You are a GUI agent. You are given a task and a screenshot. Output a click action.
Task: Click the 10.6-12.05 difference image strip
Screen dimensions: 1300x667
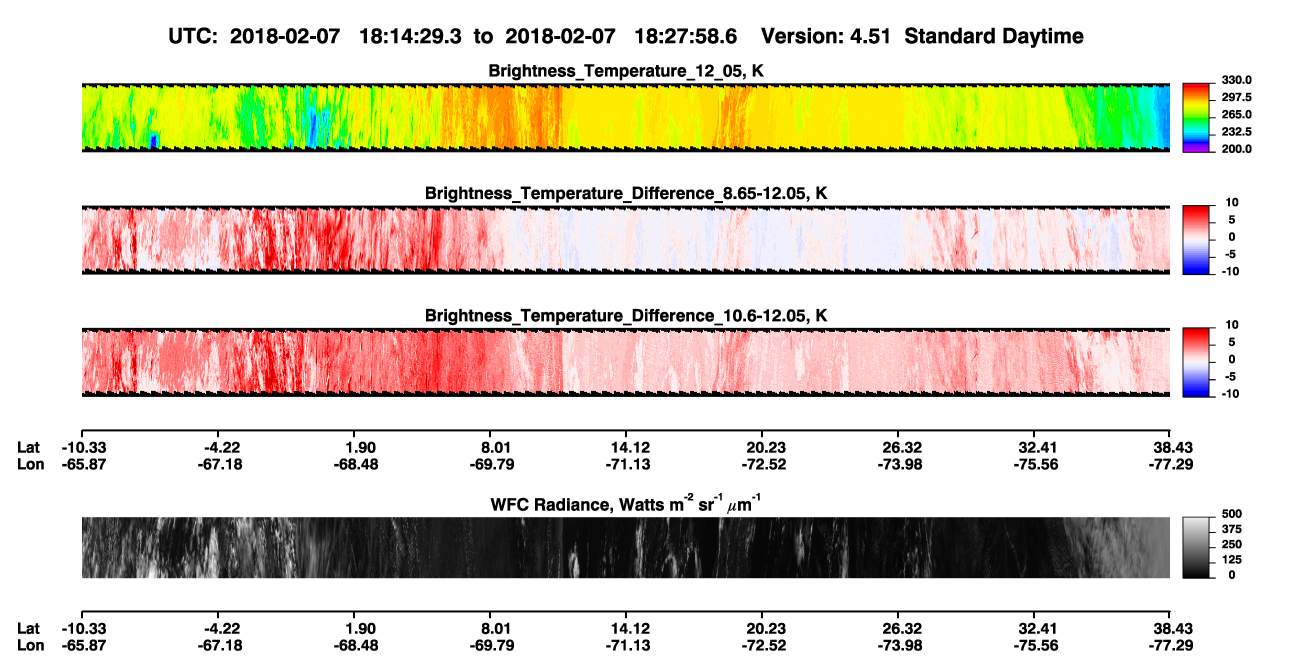pyautogui.click(x=625, y=362)
